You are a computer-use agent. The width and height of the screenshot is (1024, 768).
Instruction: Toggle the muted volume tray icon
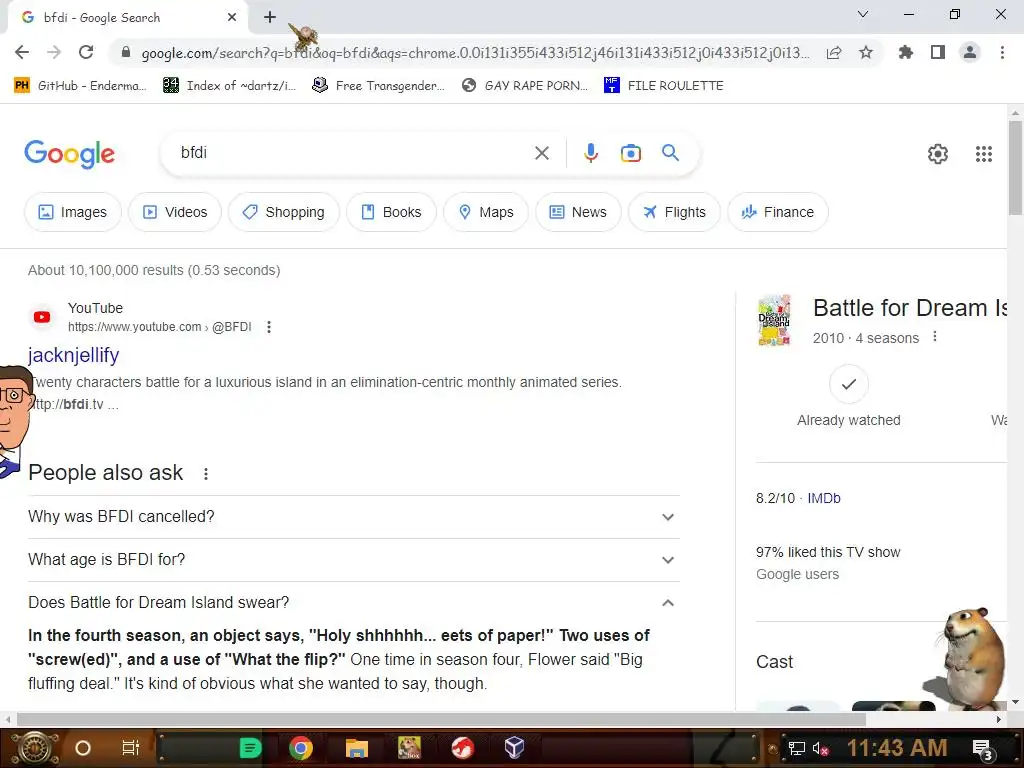tap(820, 748)
